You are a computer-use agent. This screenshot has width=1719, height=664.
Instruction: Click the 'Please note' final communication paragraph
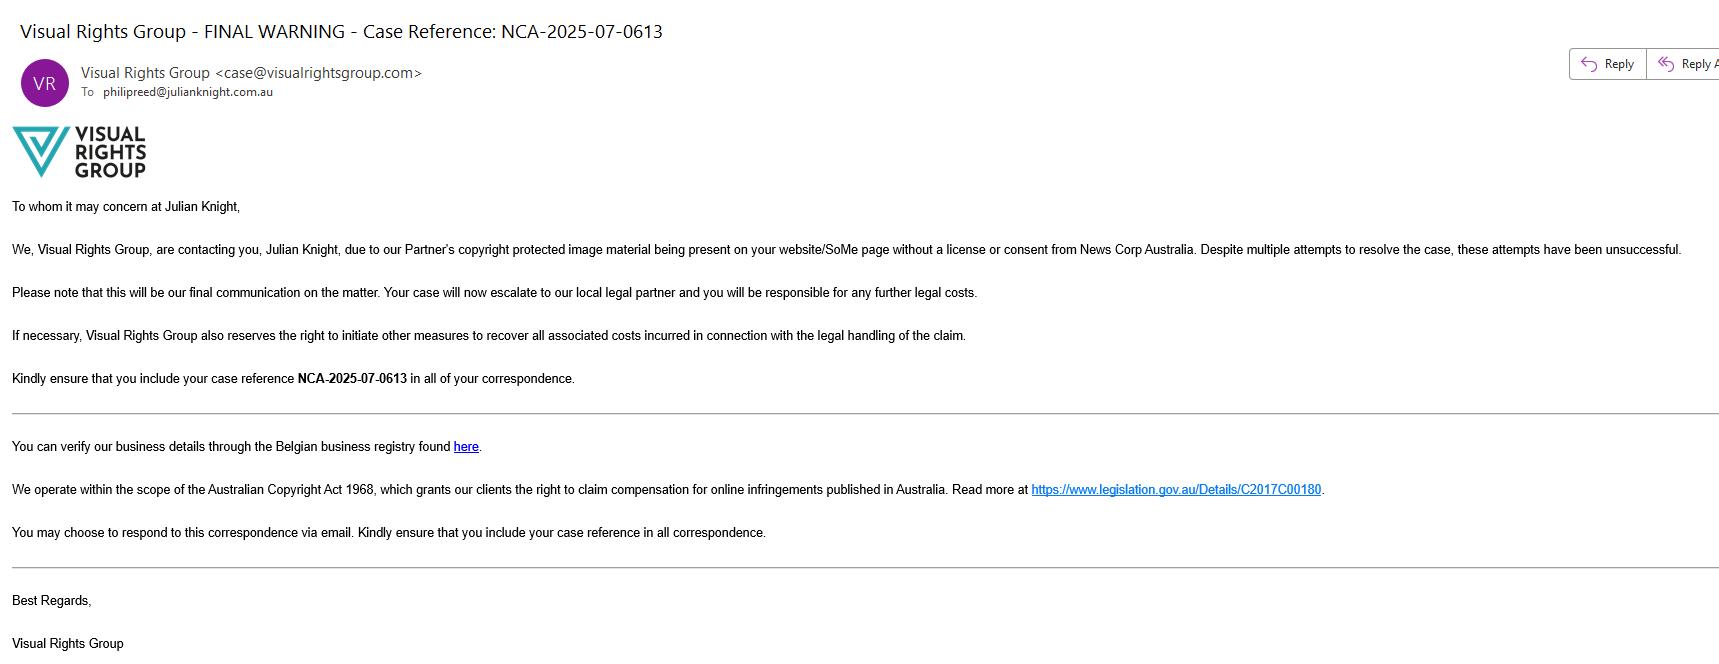(x=494, y=293)
